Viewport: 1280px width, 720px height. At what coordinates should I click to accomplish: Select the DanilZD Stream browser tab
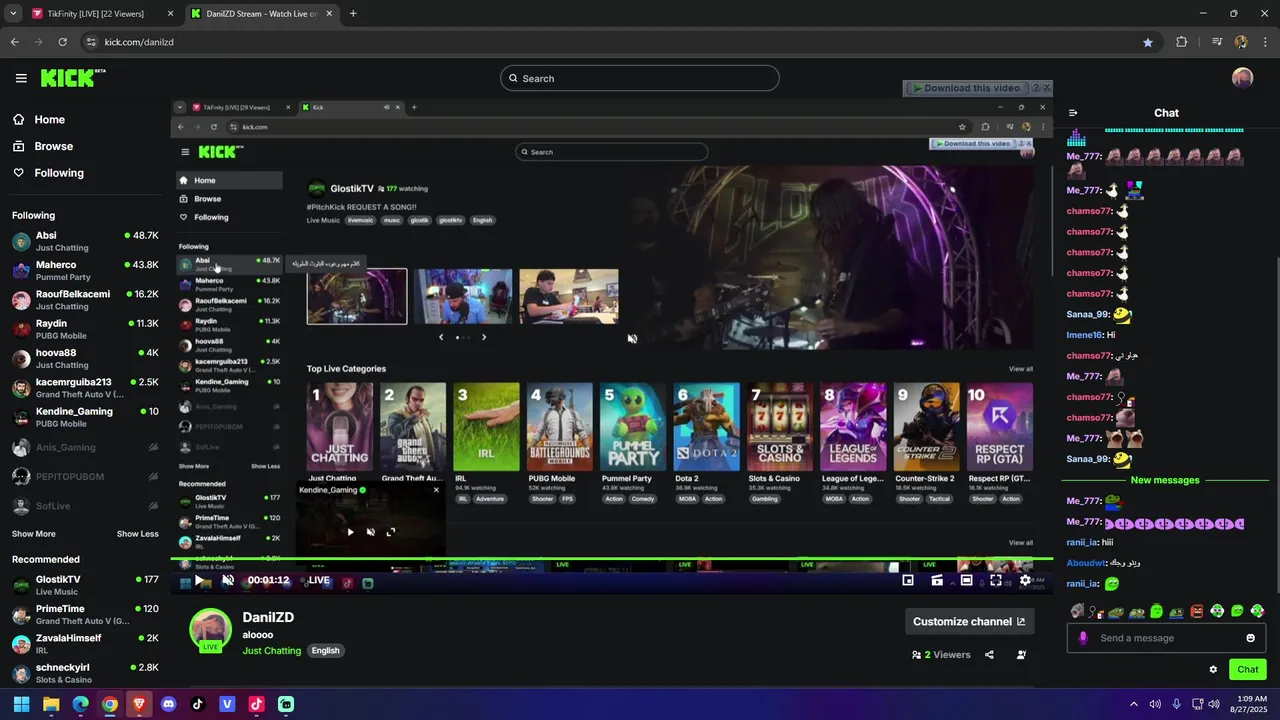click(x=262, y=14)
